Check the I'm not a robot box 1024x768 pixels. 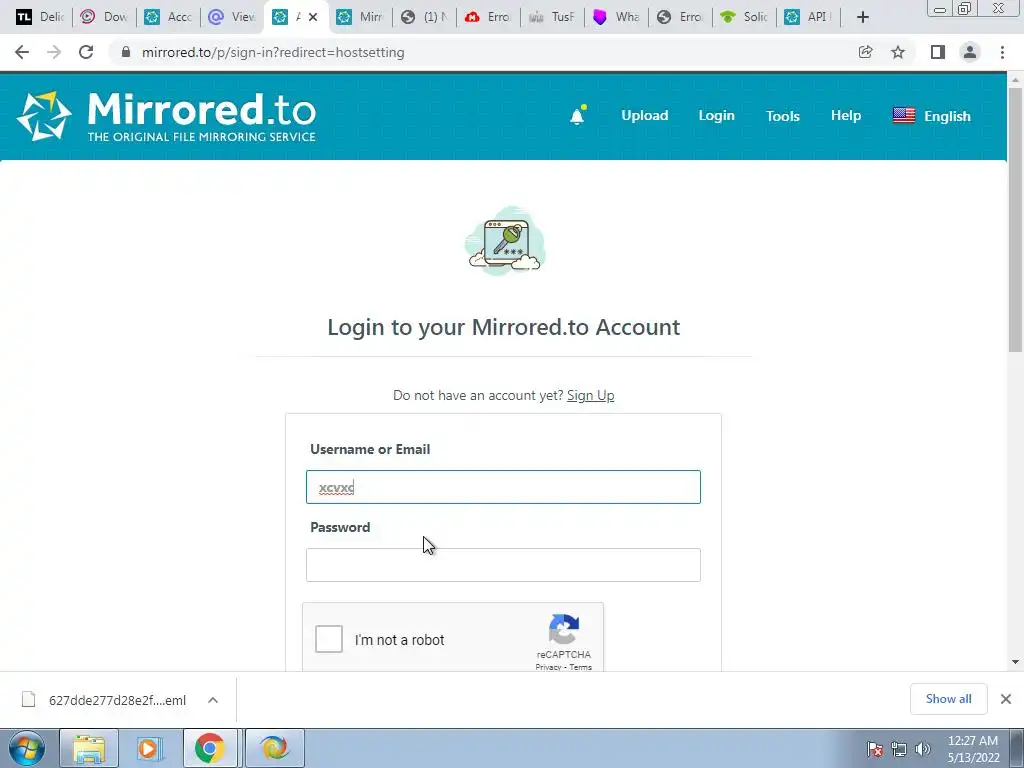pos(328,639)
